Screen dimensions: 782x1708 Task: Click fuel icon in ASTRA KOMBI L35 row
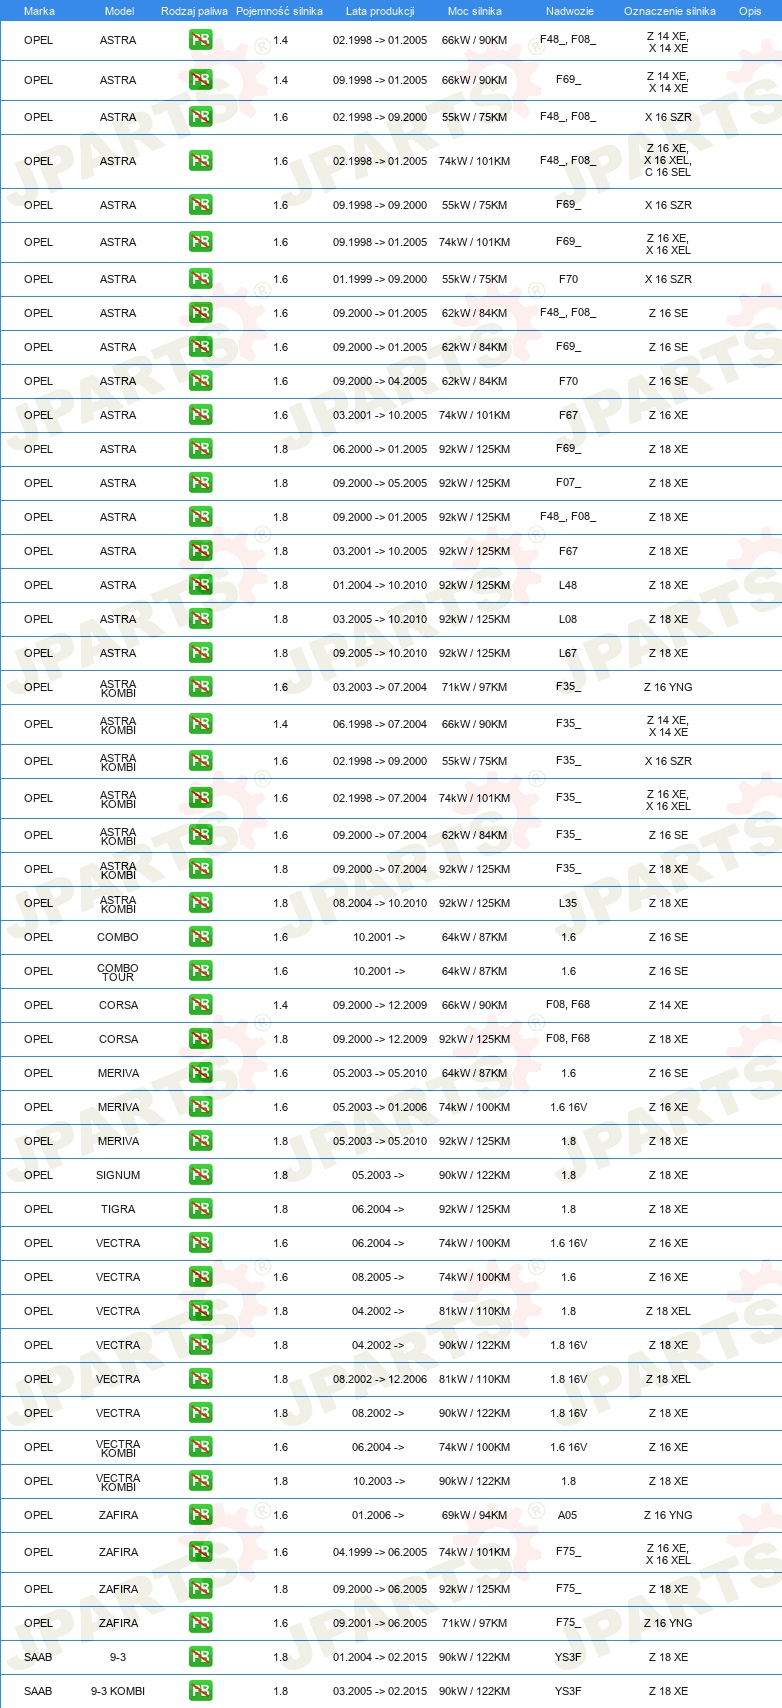click(200, 903)
